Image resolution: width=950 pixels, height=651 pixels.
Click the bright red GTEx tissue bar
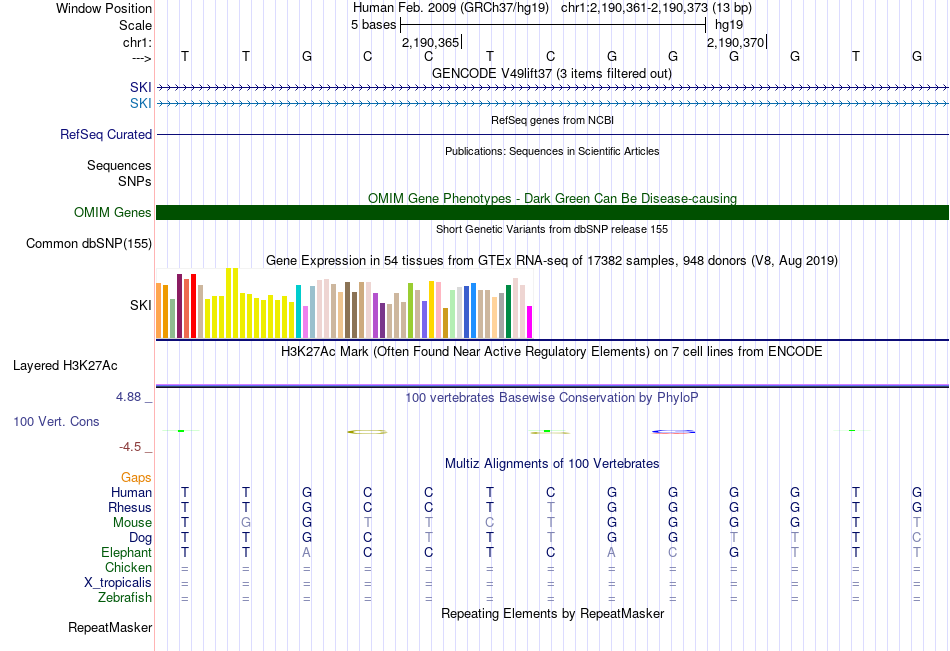[193, 305]
